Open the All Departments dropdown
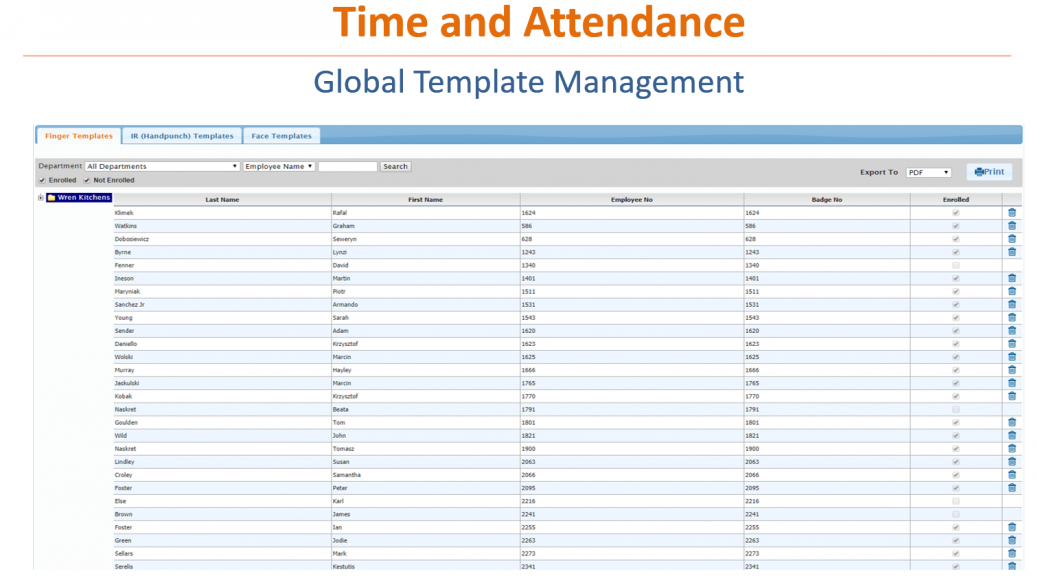The height and width of the screenshot is (576, 1038). point(162,166)
